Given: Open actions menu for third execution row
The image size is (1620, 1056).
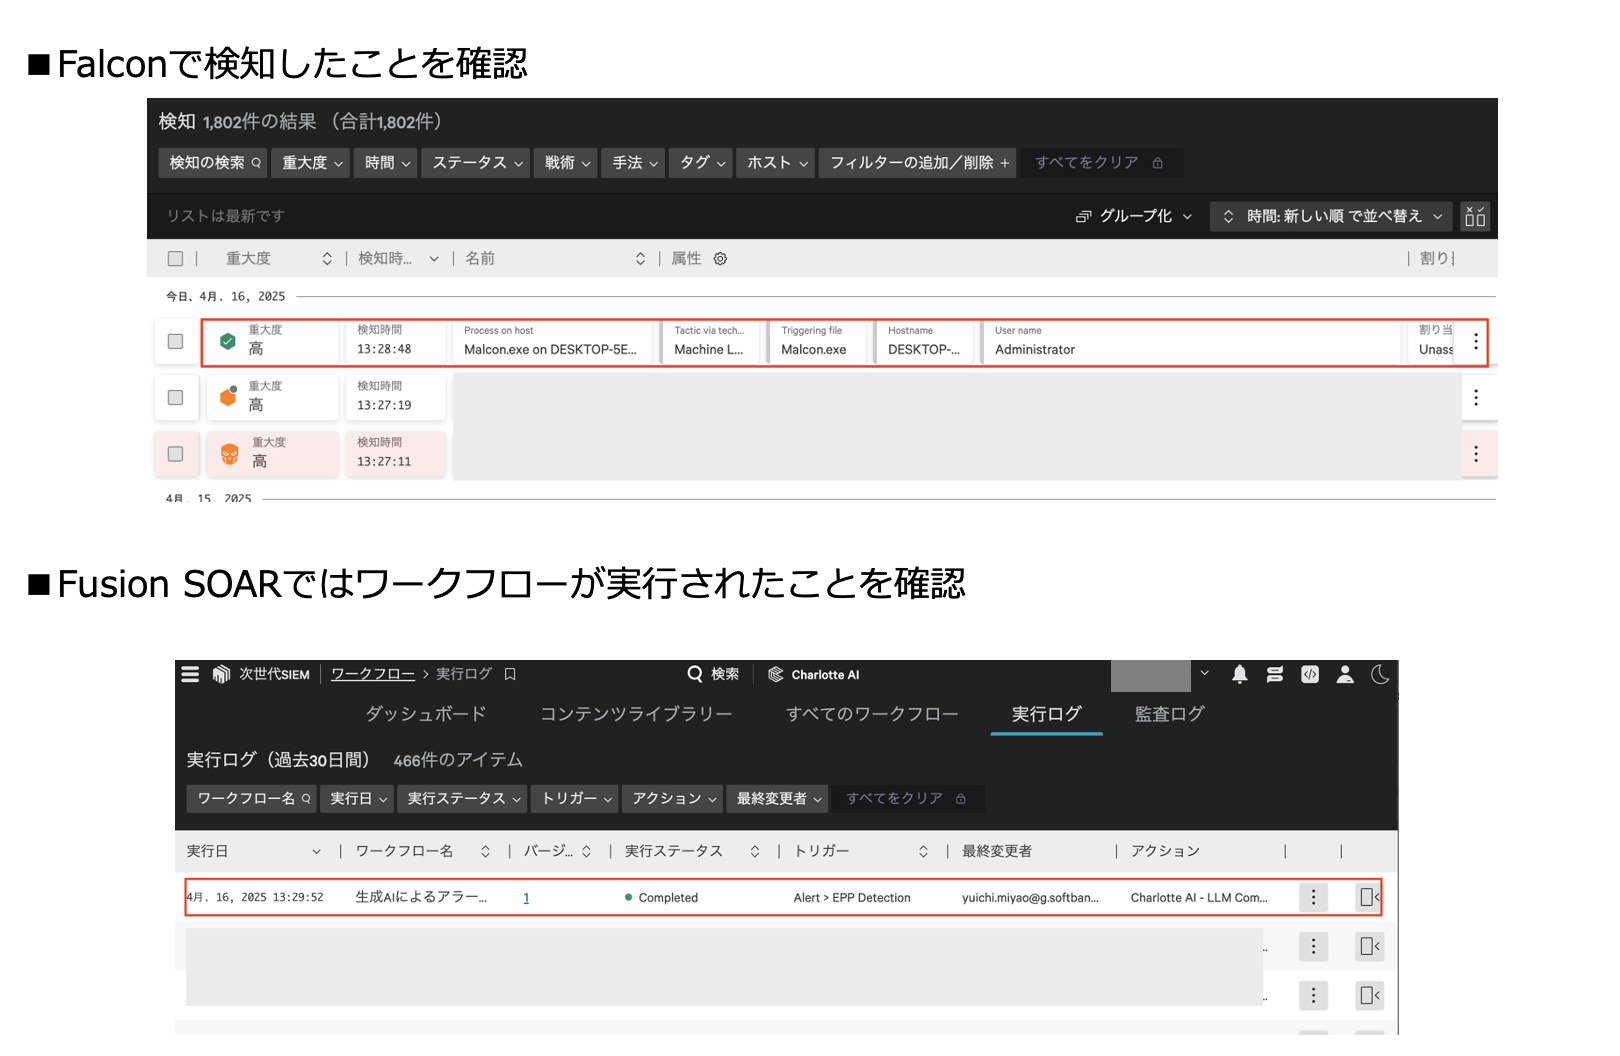Looking at the screenshot, I should click(x=1313, y=995).
